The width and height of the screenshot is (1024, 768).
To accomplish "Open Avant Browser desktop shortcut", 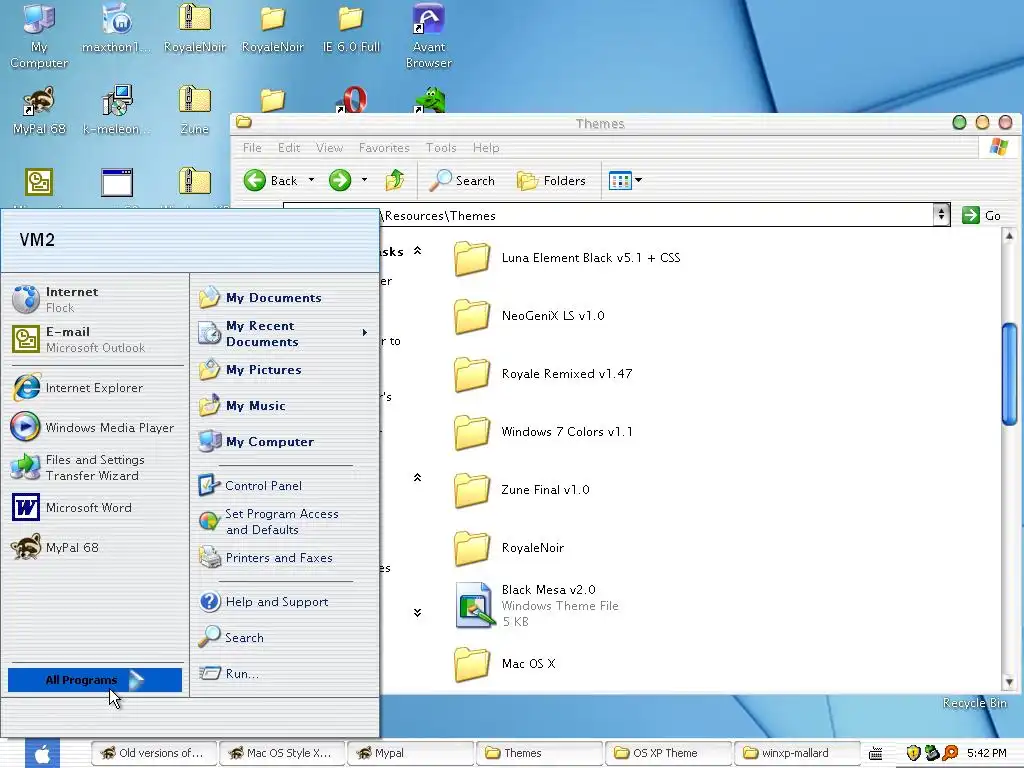I will point(428,35).
